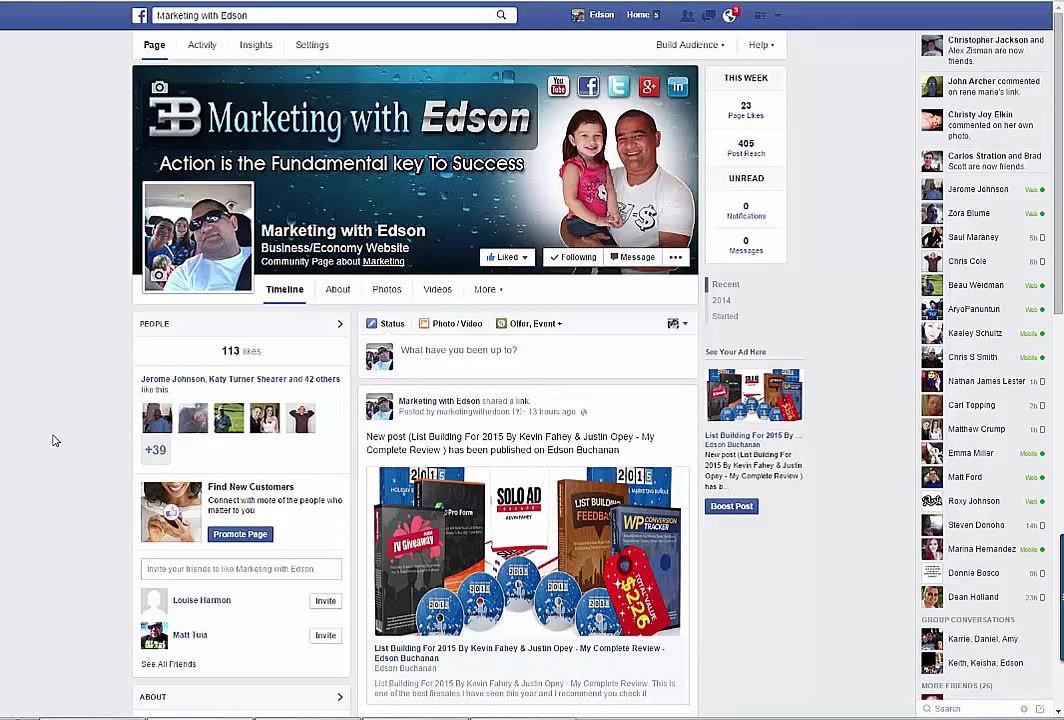
Task: Open the Videos tab
Action: (x=438, y=289)
